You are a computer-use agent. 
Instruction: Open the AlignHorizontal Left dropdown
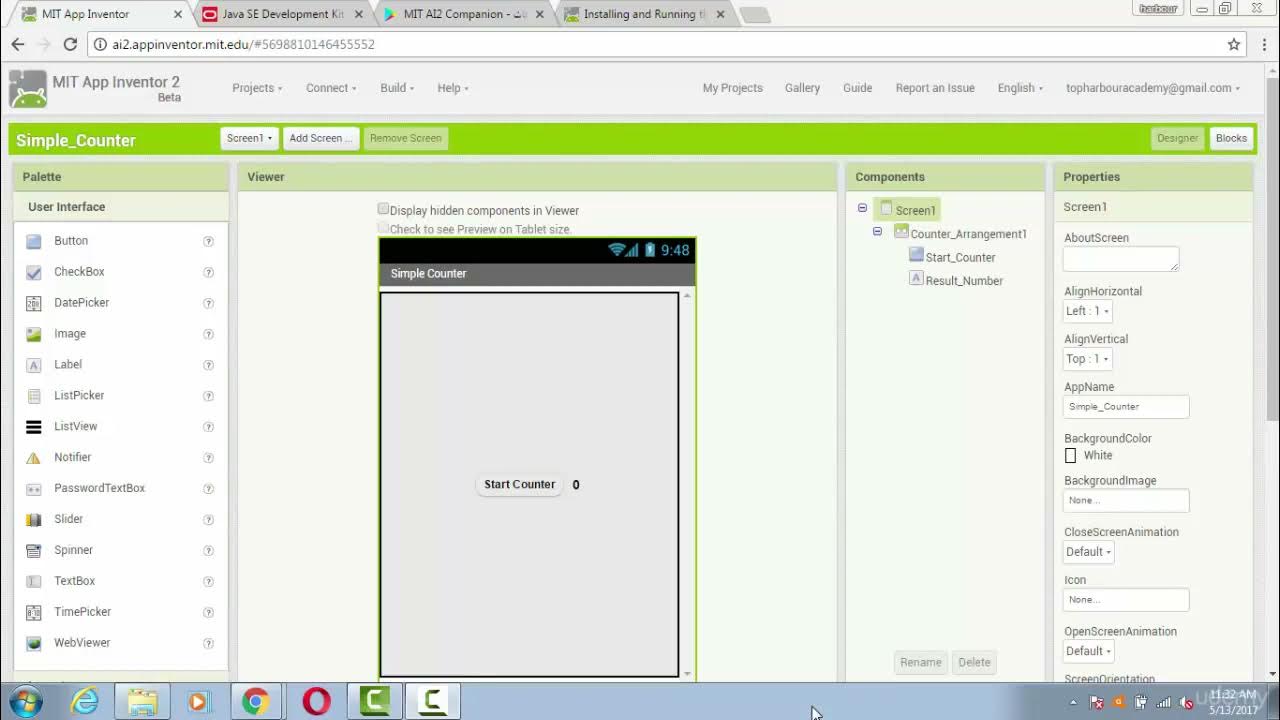(x=1087, y=311)
